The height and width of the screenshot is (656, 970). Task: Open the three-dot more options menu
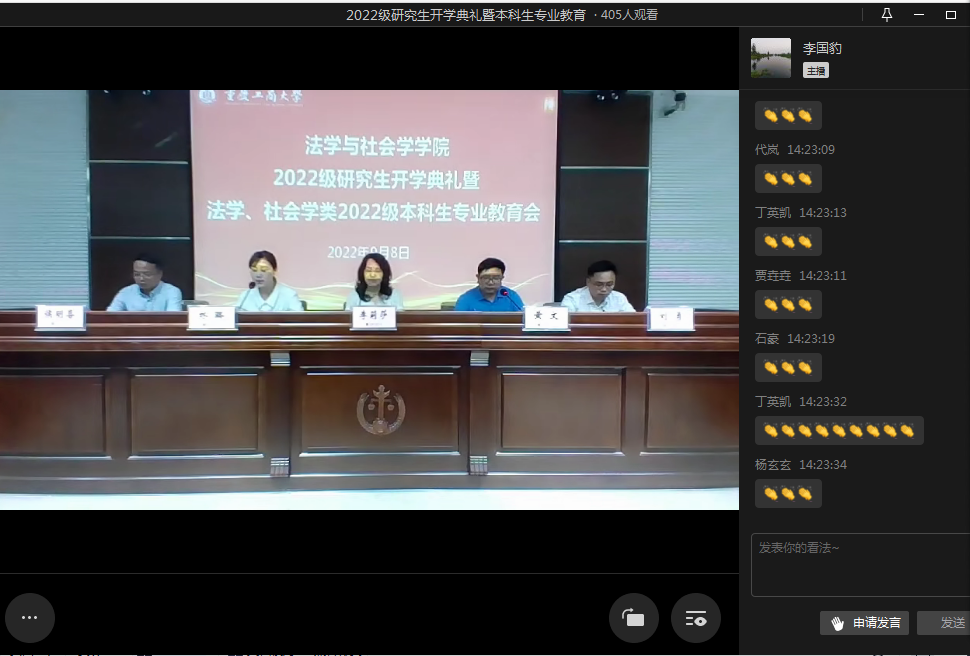30,618
